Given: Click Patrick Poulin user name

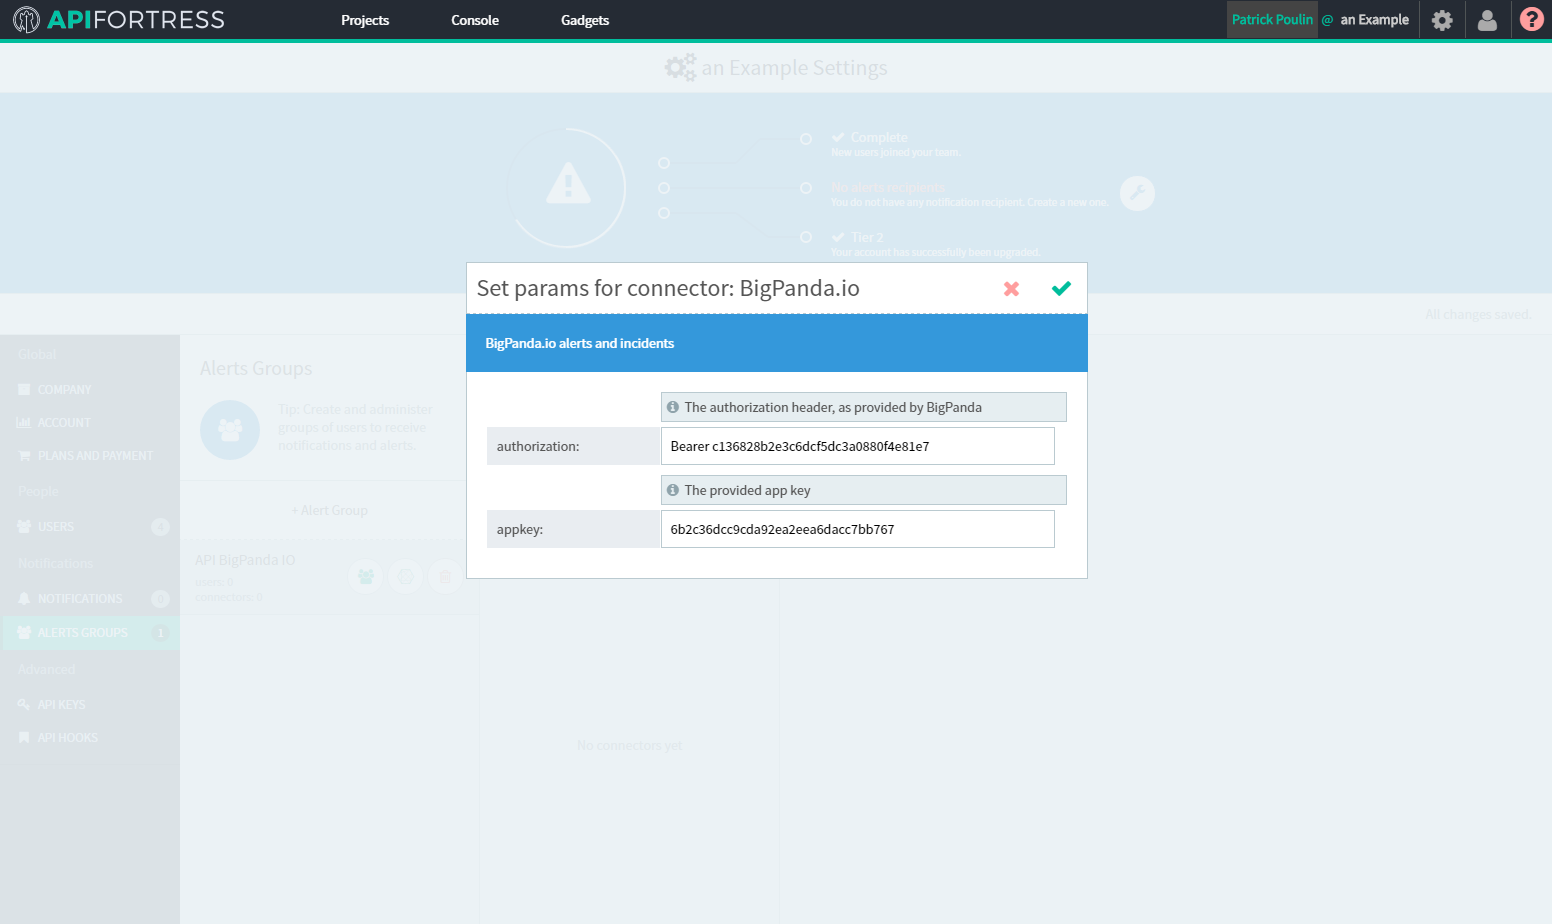Looking at the screenshot, I should pos(1272,20).
